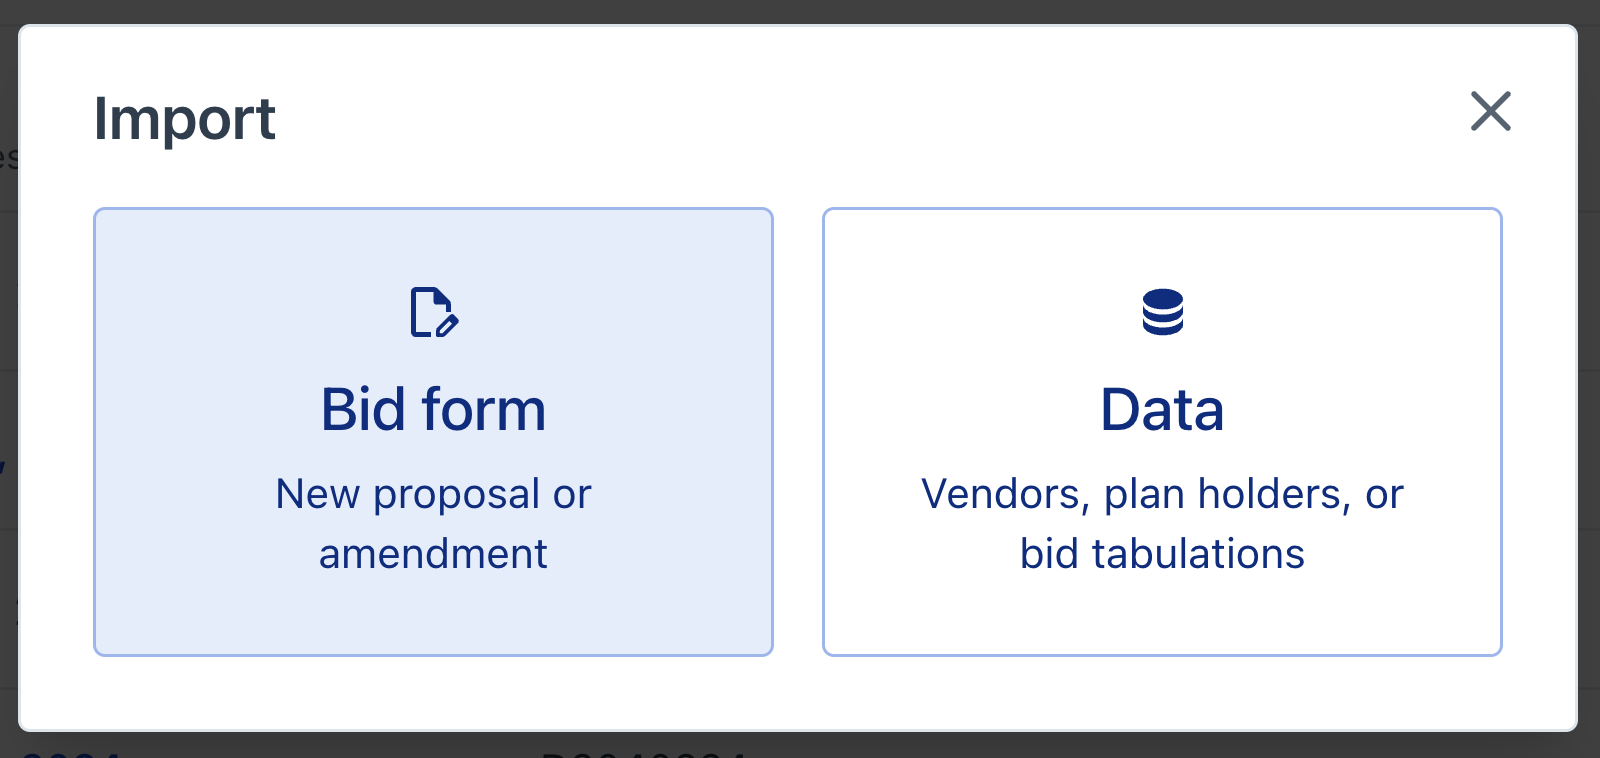1600x758 pixels.
Task: Click the "Import" dialog title
Action: click(x=184, y=119)
